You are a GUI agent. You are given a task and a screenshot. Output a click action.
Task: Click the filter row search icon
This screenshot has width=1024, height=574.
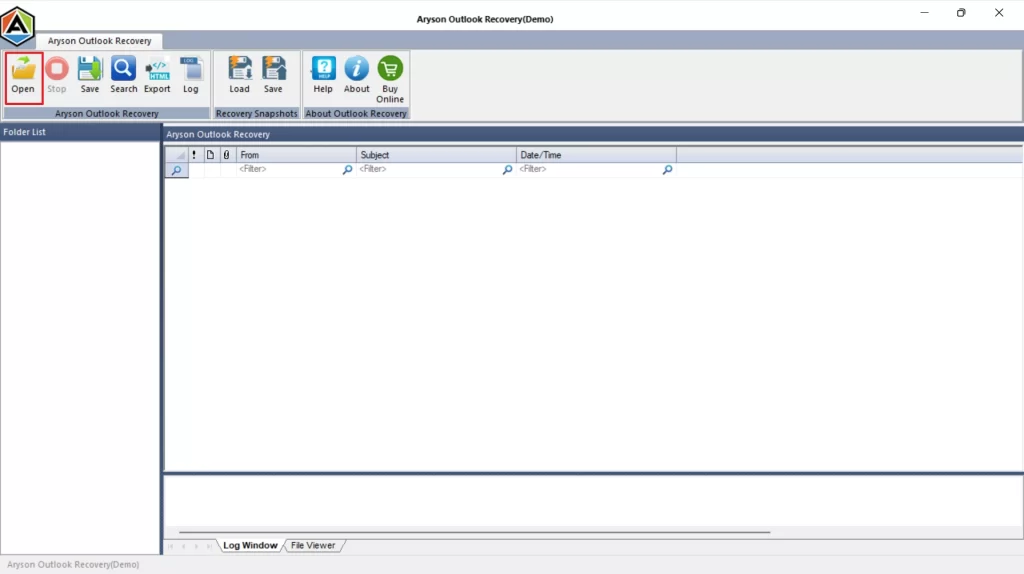pos(176,170)
